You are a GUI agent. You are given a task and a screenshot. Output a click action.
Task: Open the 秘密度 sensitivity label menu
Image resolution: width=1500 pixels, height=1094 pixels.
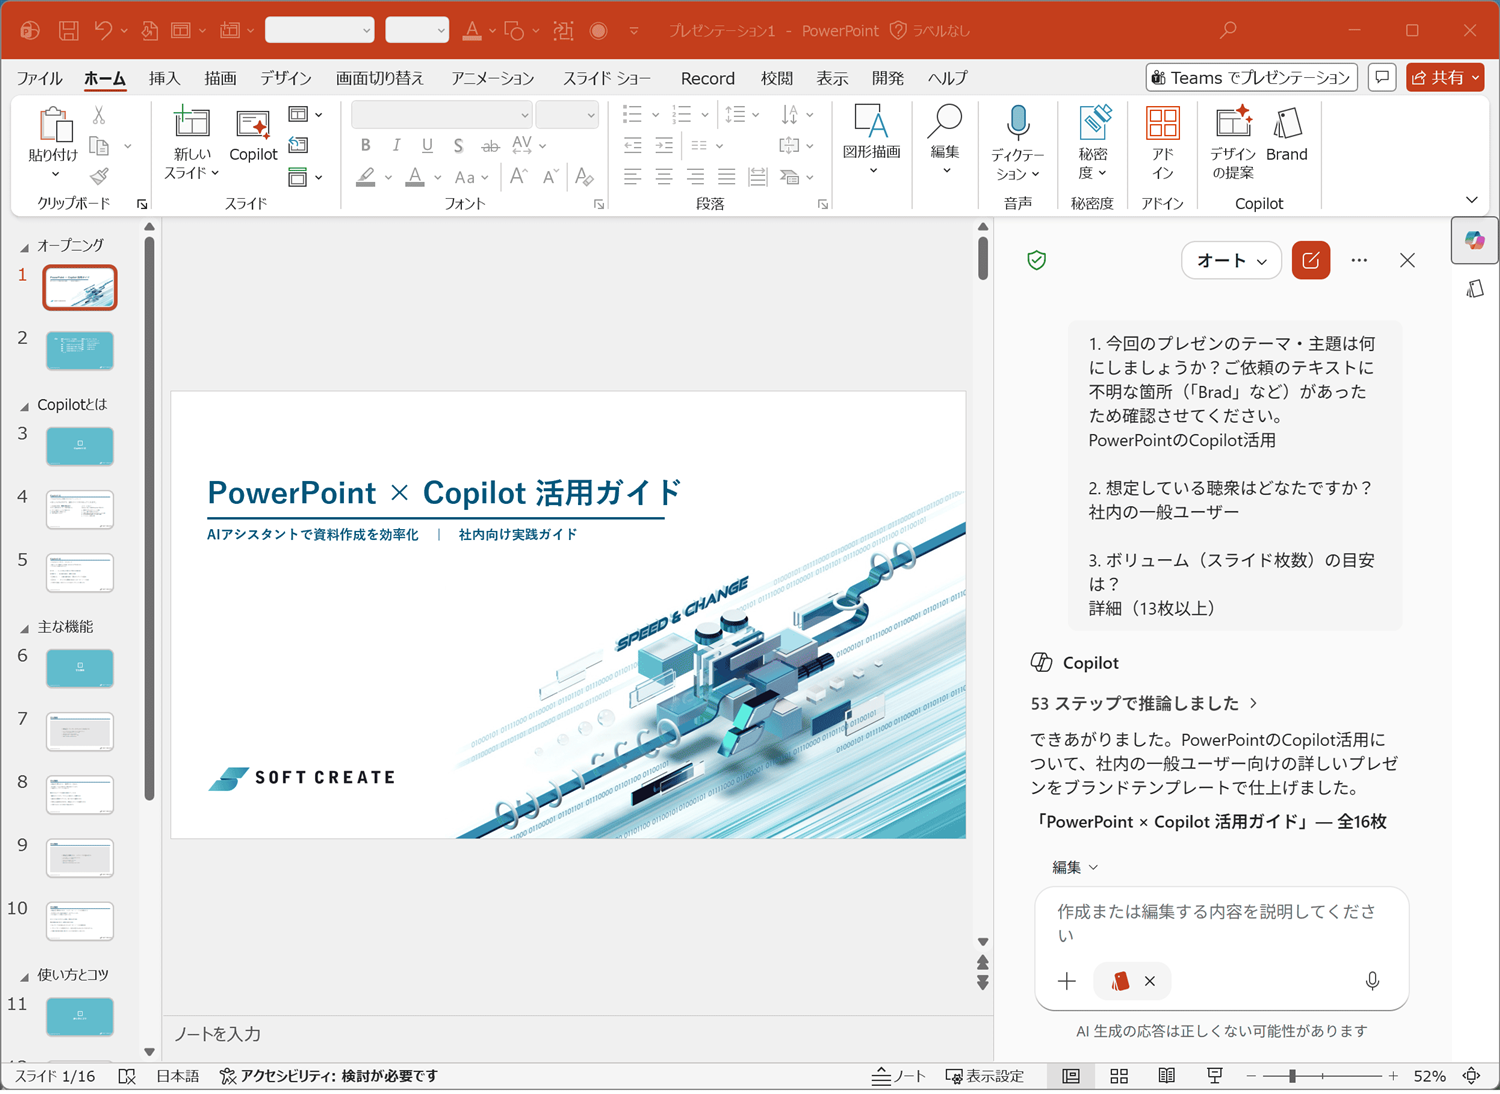click(x=1093, y=143)
